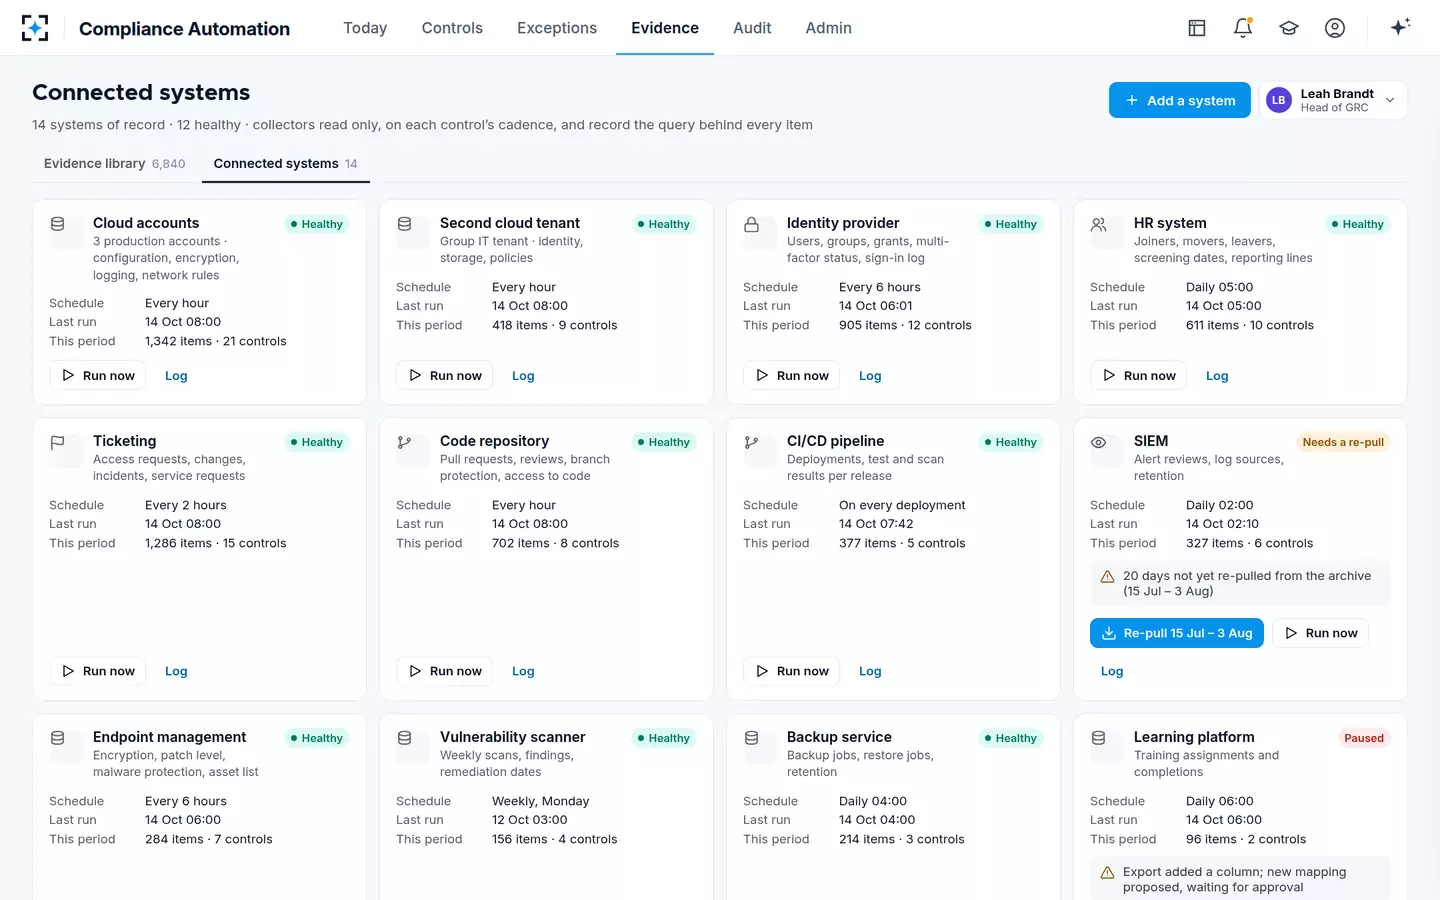
Task: Click the SIEM archive warning triangle icon
Action: click(x=1108, y=577)
